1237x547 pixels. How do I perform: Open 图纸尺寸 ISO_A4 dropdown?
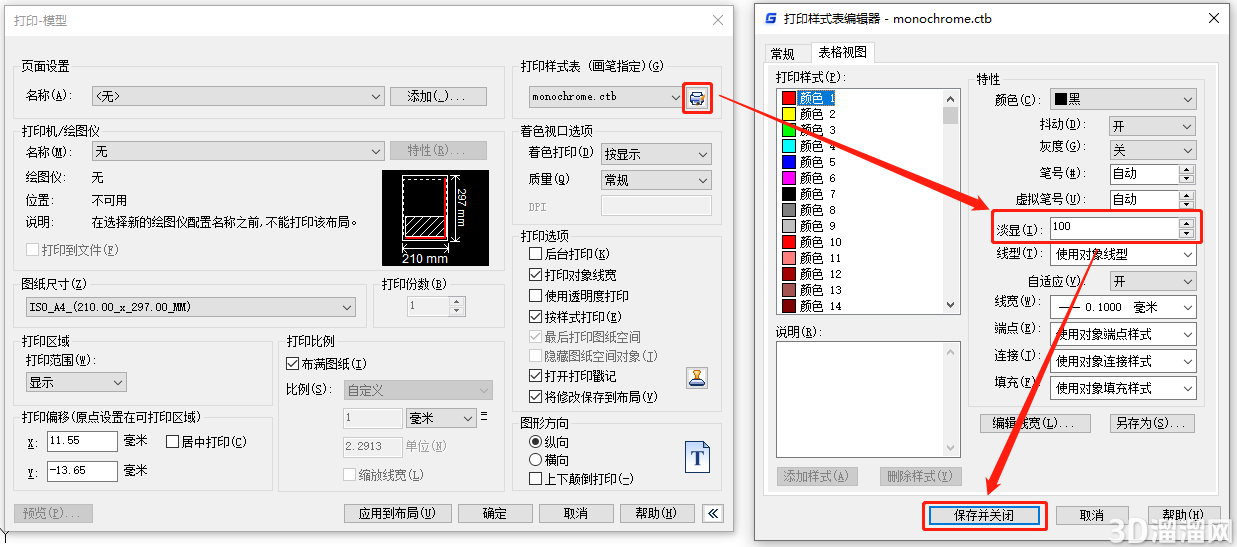192,307
